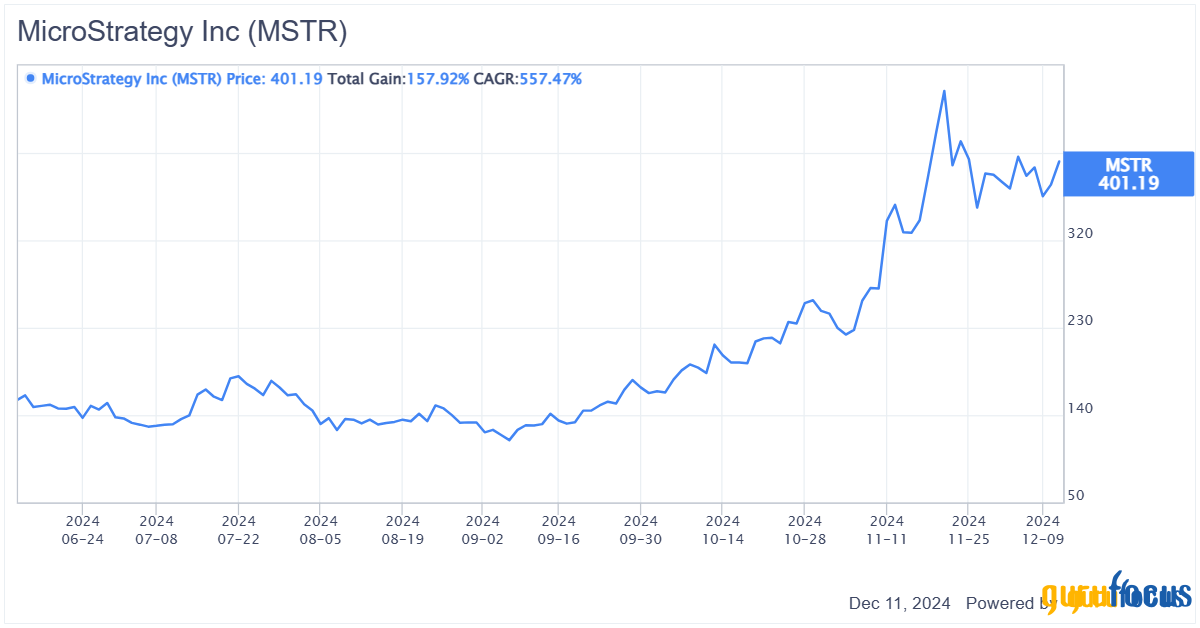The height and width of the screenshot is (628, 1200).
Task: Click the blue MSTR 401.19 price tag
Action: pos(1128,174)
